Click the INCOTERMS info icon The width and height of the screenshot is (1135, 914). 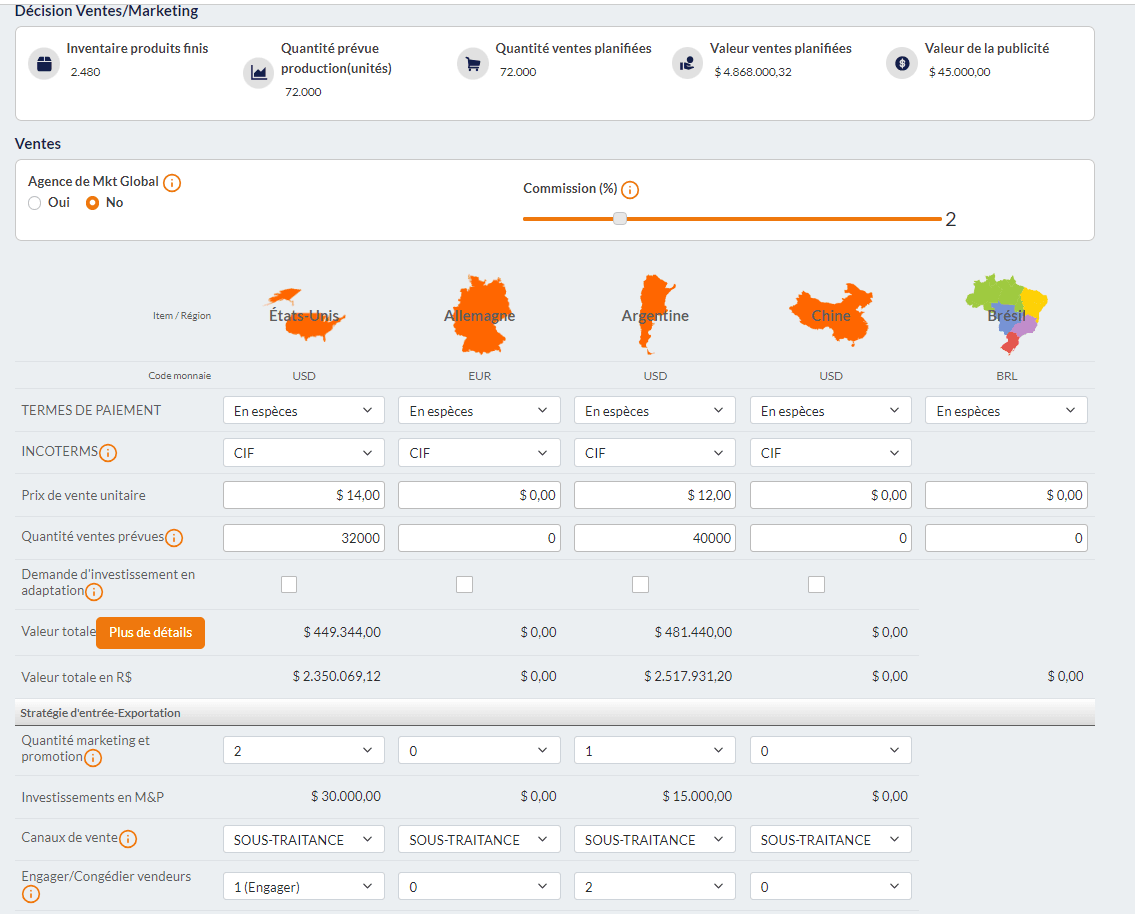(x=108, y=453)
